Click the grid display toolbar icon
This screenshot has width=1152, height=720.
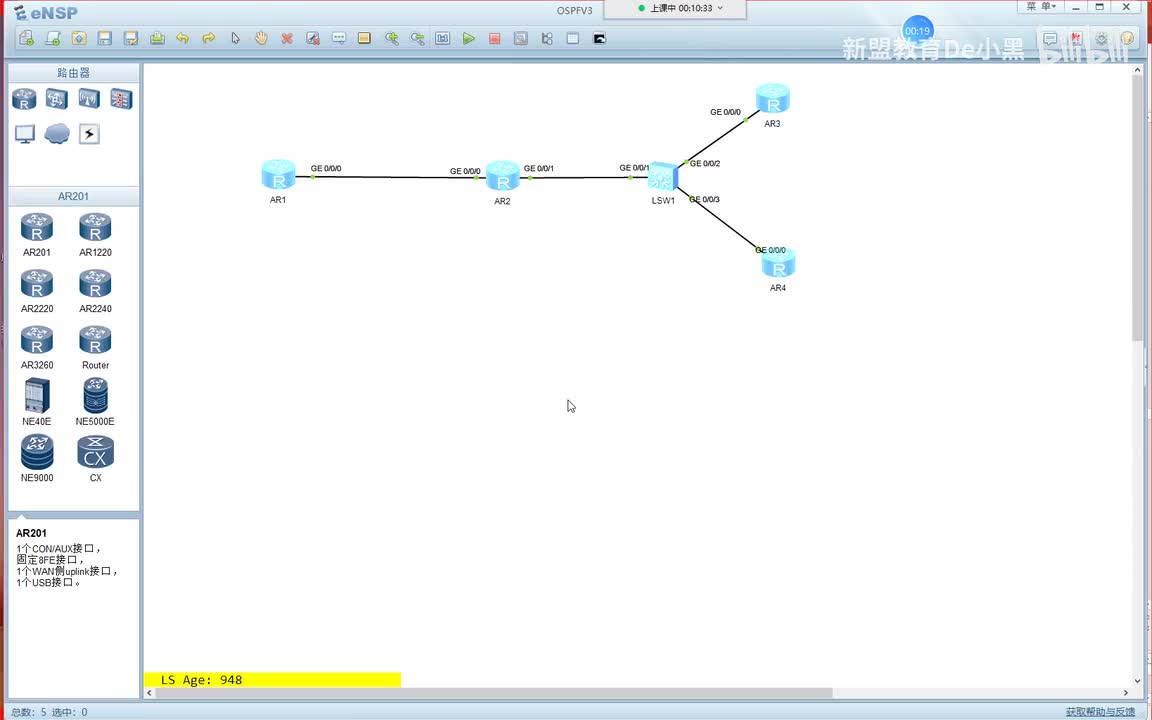click(573, 38)
